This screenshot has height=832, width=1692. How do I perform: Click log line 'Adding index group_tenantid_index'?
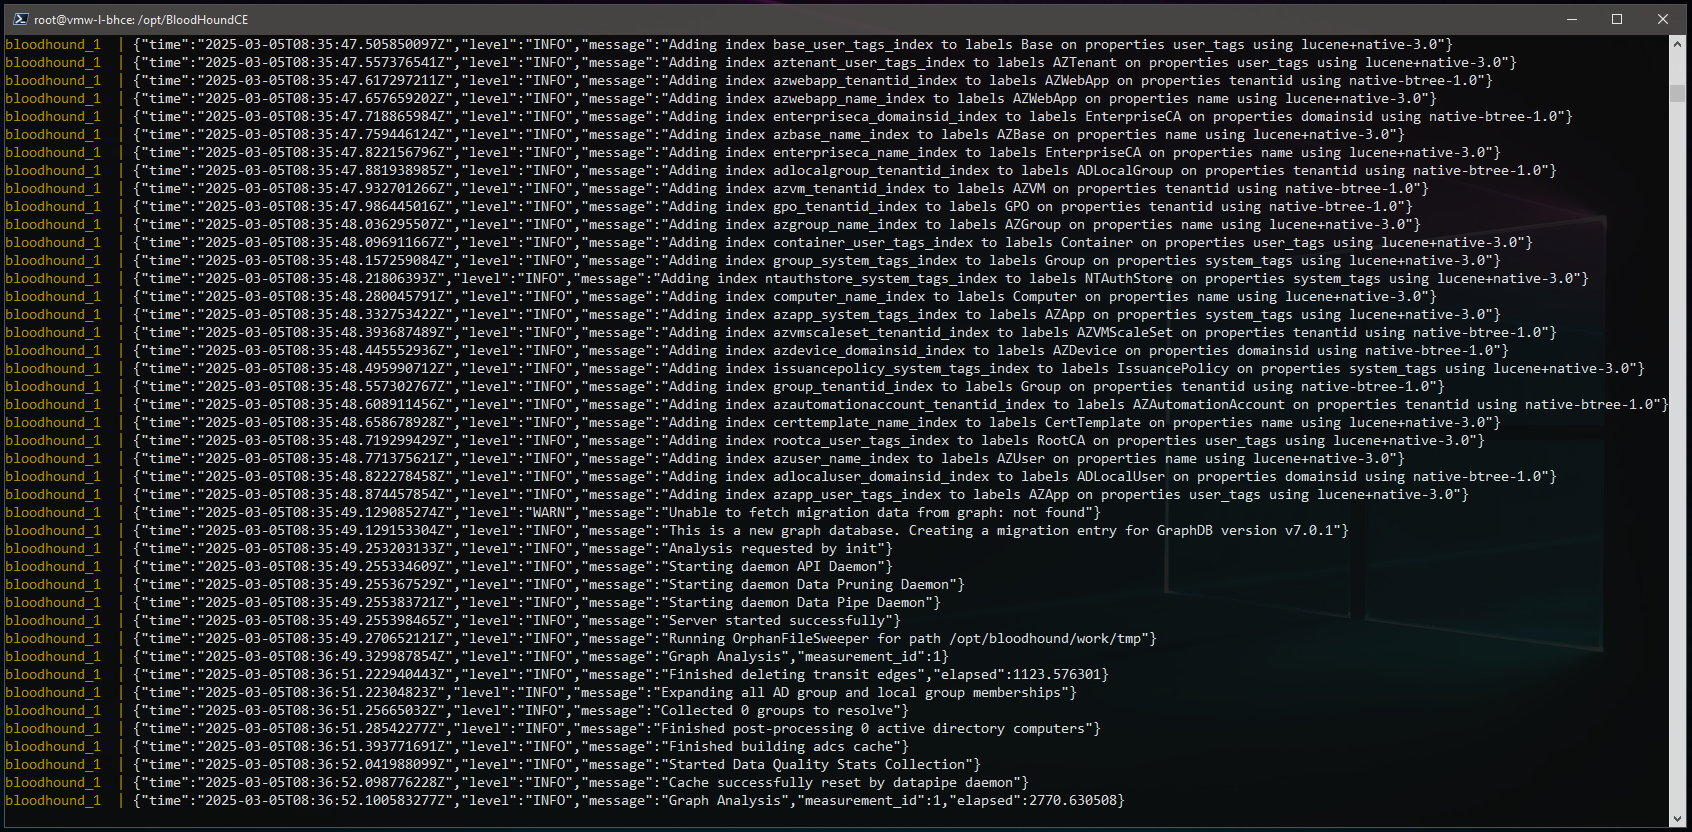click(x=725, y=387)
